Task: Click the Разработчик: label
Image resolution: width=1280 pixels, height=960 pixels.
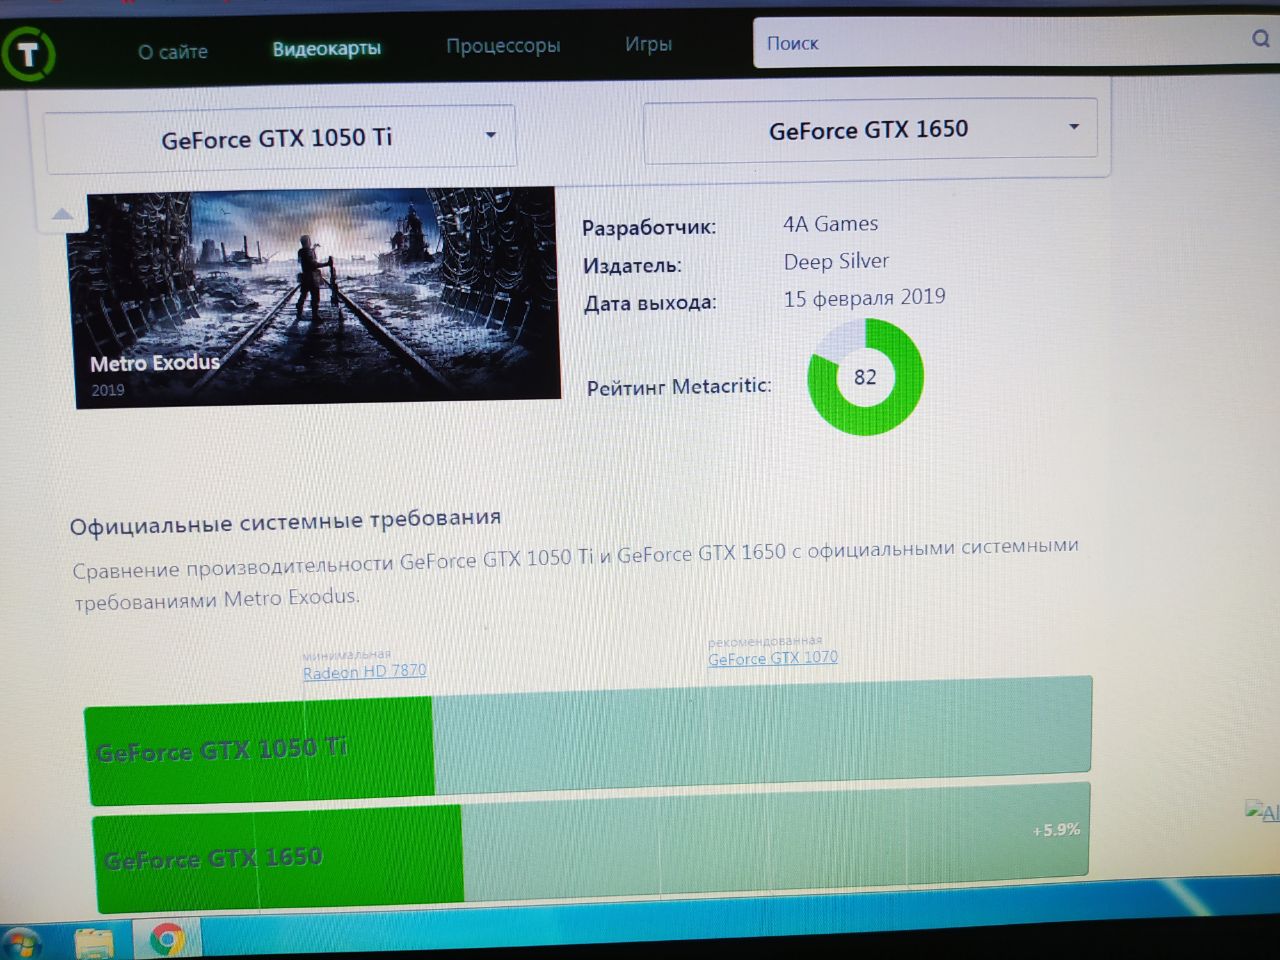Action: click(x=649, y=228)
